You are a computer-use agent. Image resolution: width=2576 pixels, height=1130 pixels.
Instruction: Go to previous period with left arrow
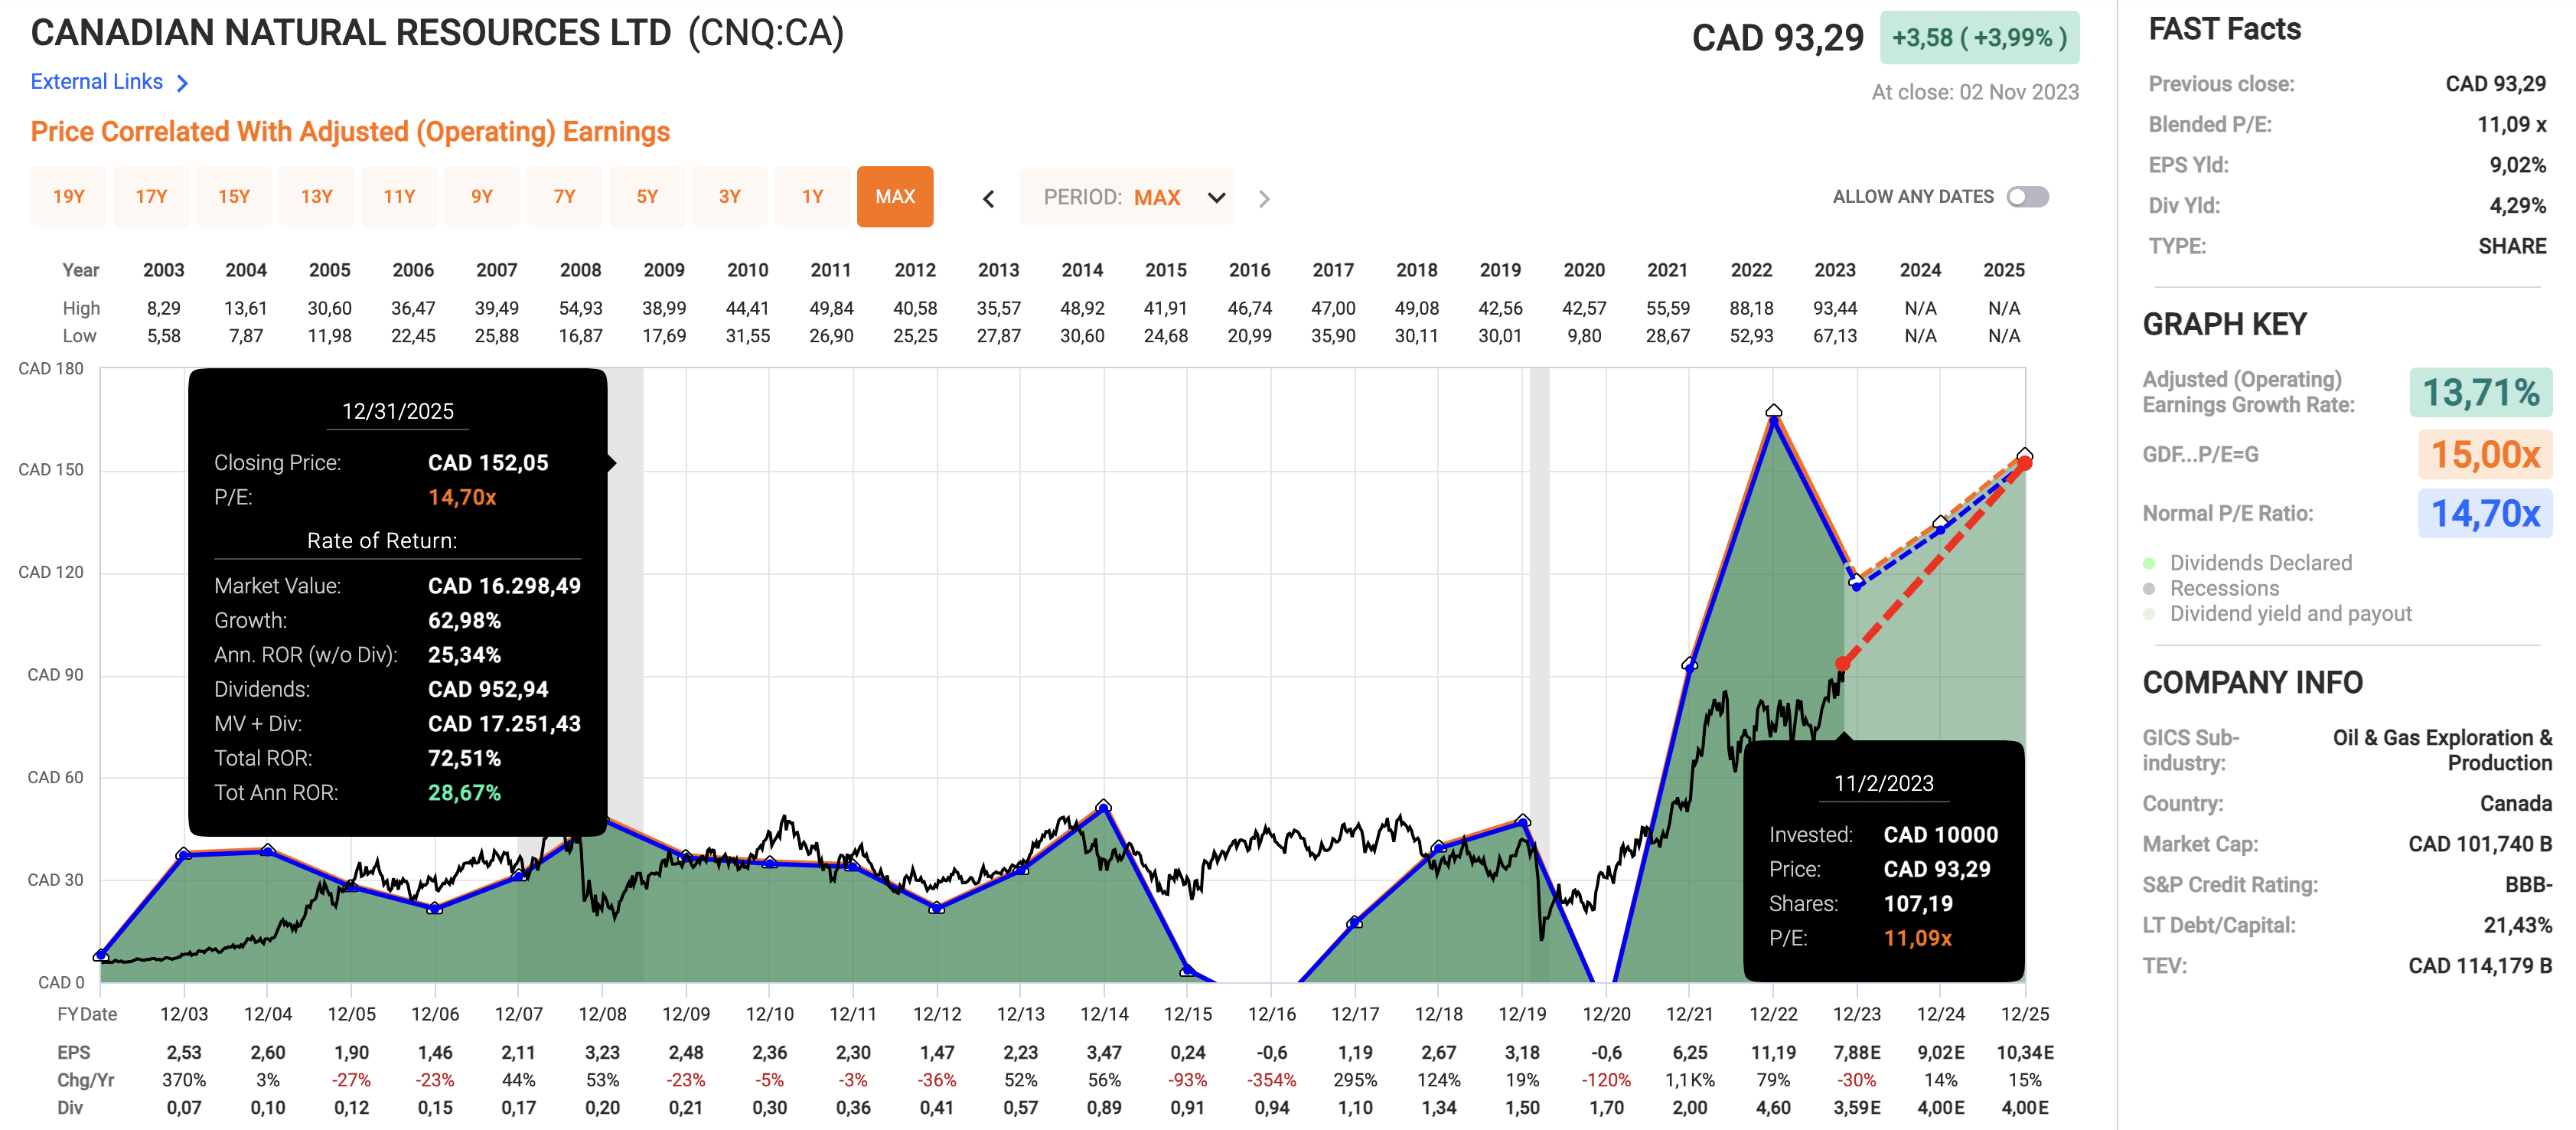(x=988, y=198)
